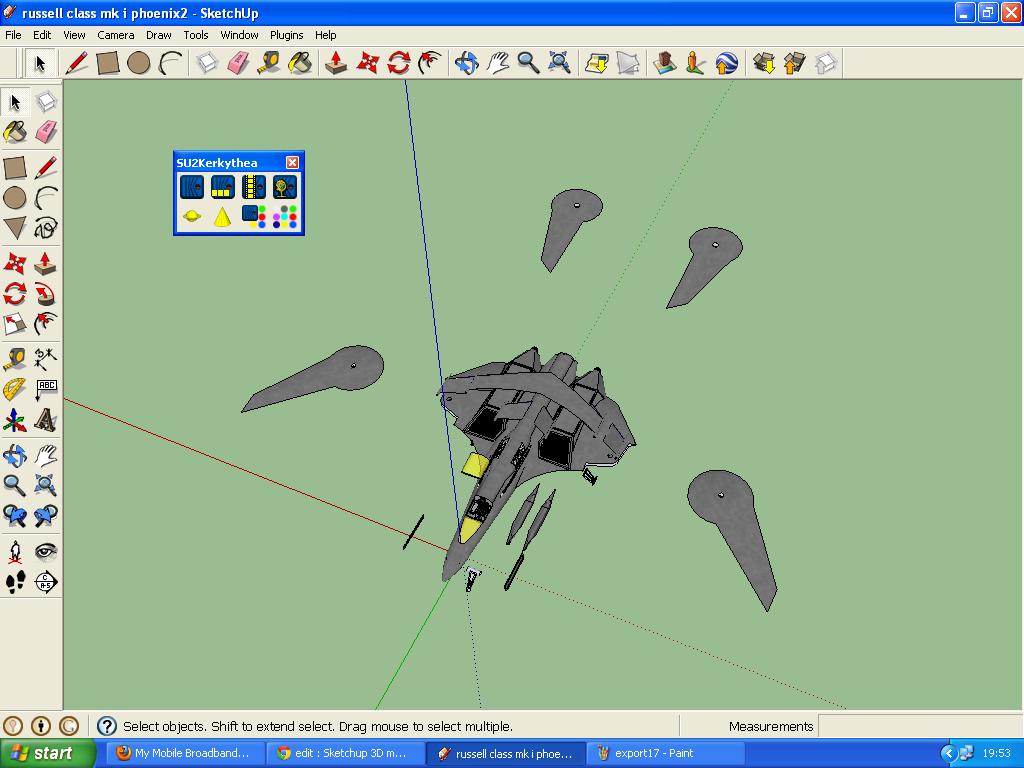The width and height of the screenshot is (1024, 768).
Task: Open the Window menu
Action: tap(239, 35)
